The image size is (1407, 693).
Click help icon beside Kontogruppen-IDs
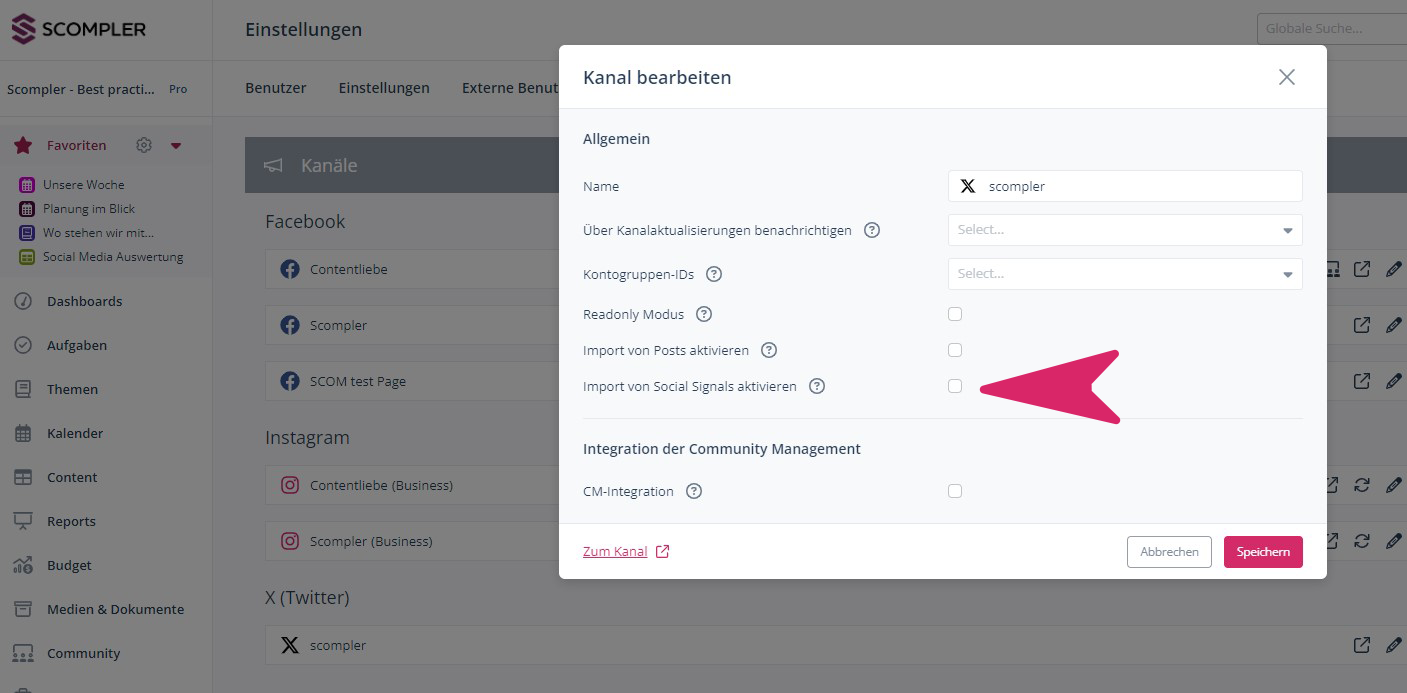714,274
